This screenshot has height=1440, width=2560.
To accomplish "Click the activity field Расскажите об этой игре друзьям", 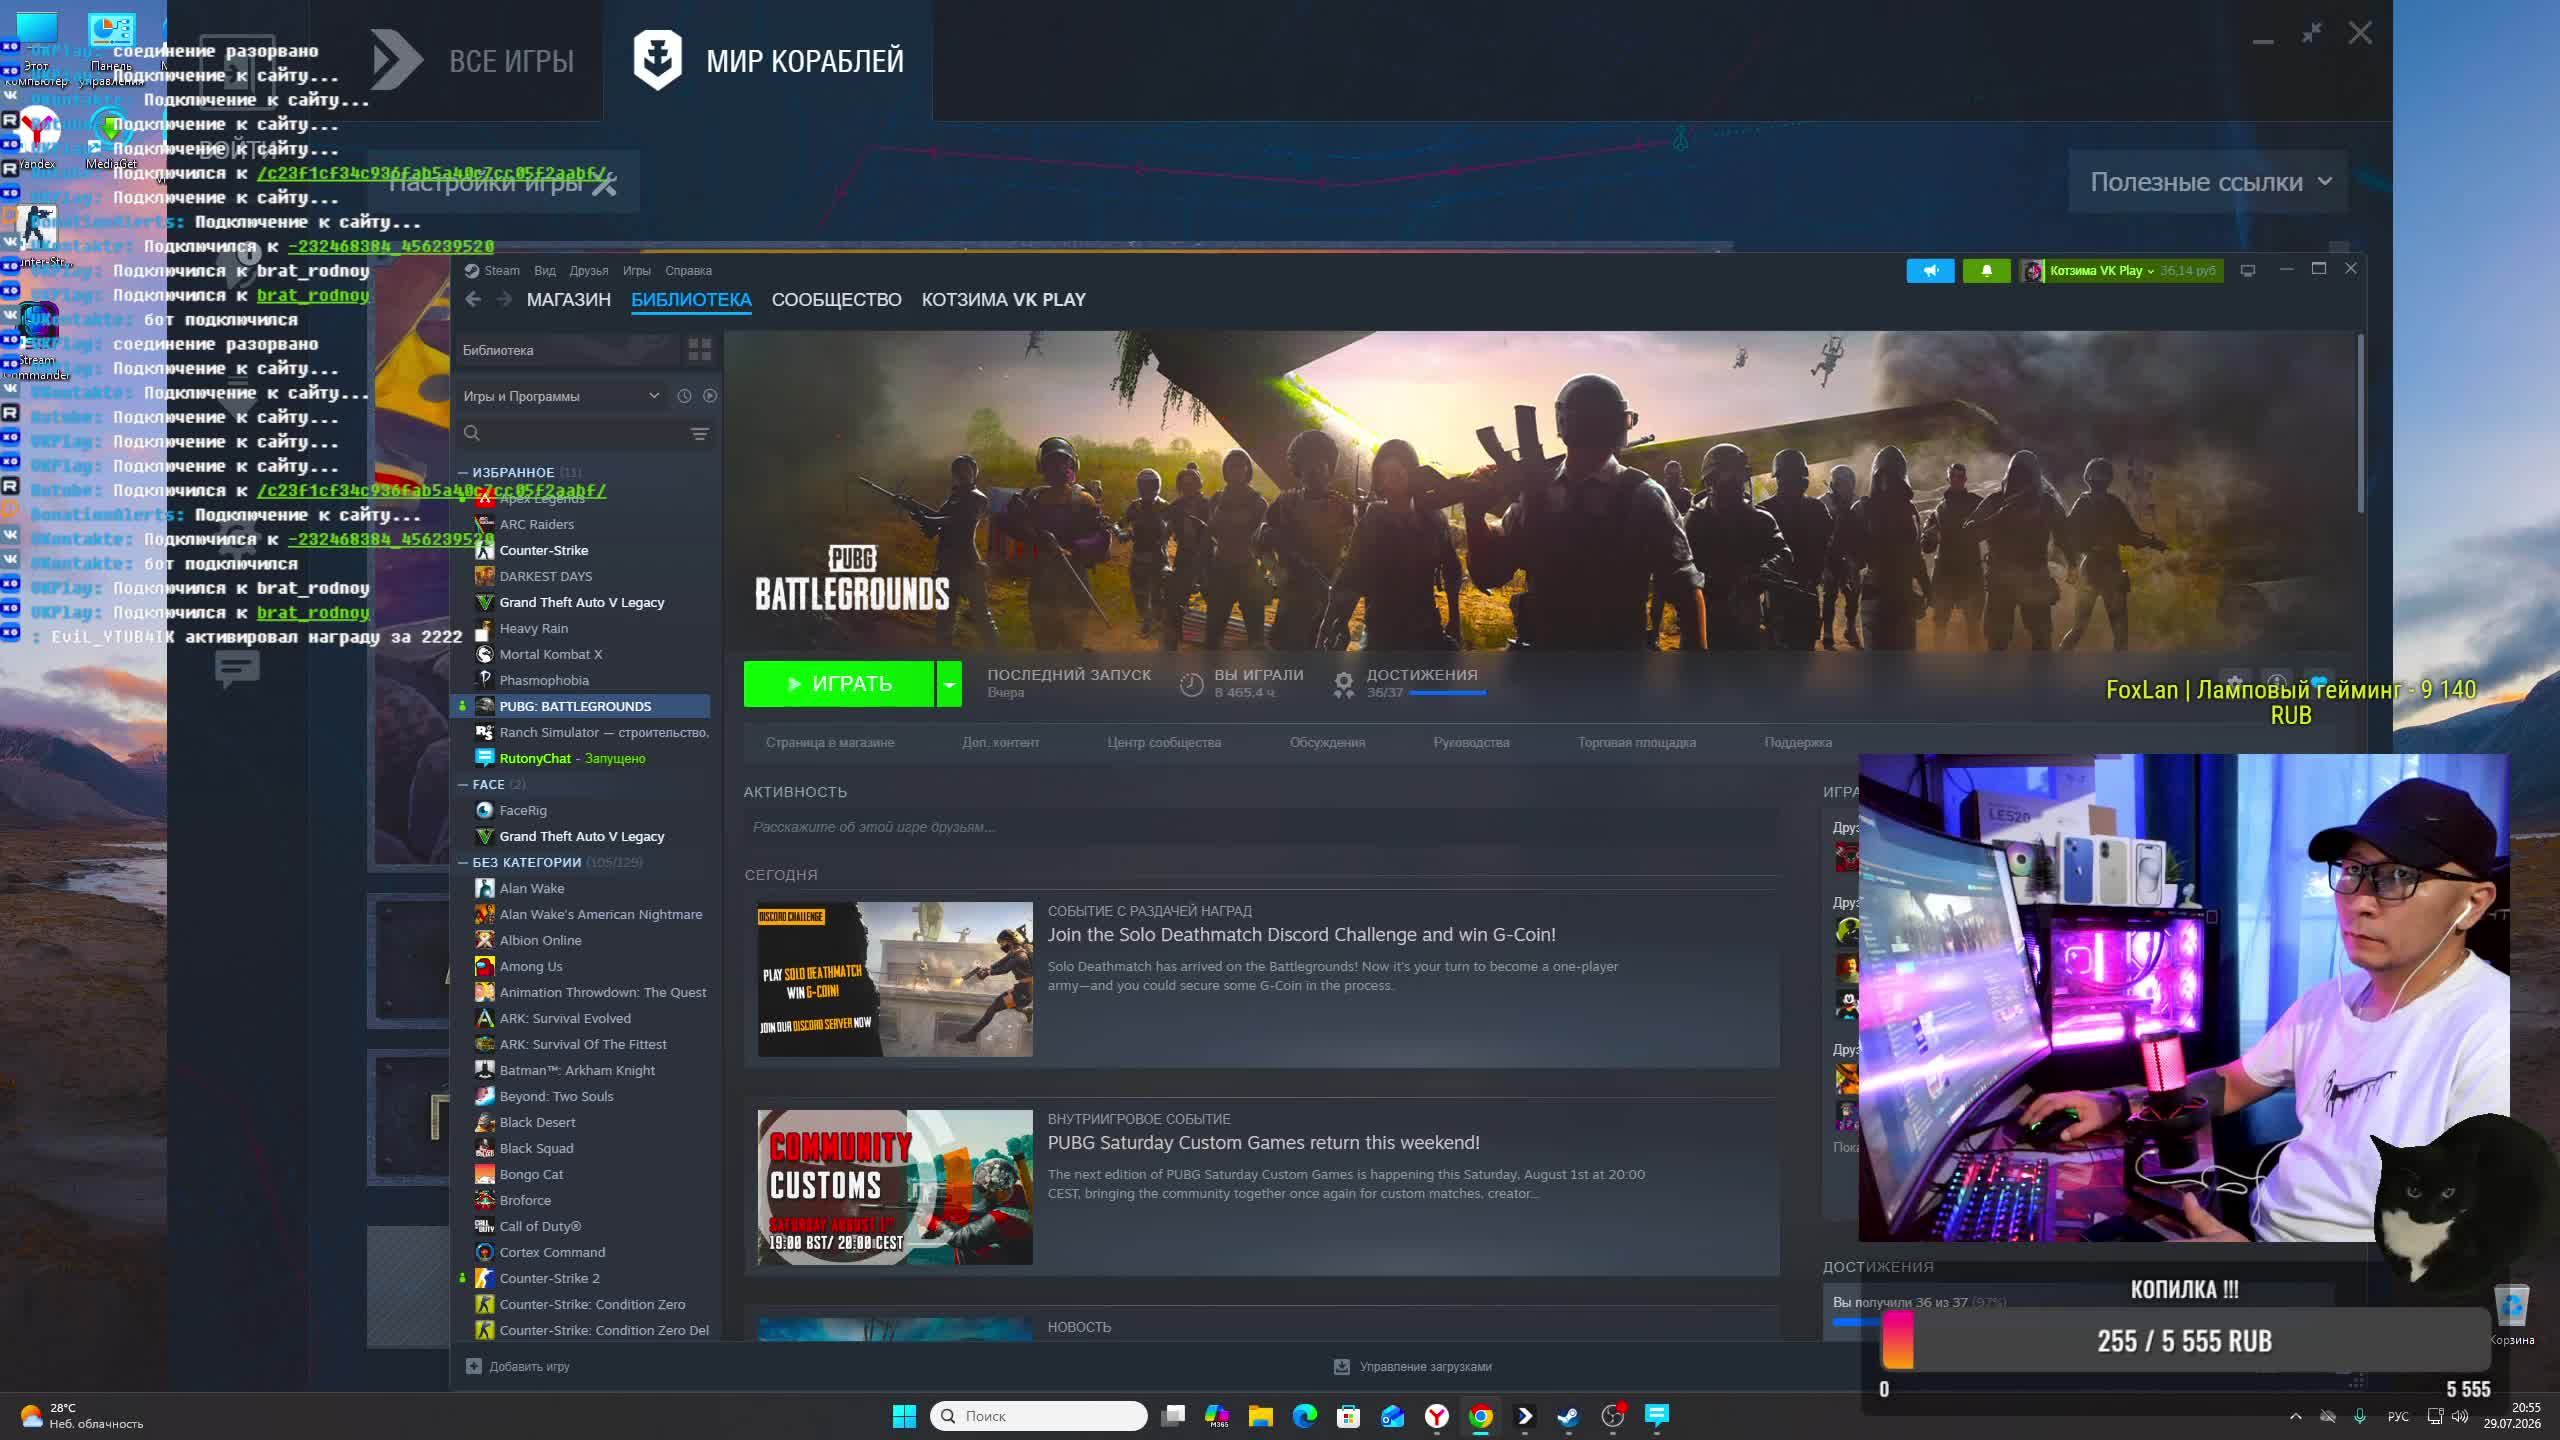I will [x=1260, y=827].
